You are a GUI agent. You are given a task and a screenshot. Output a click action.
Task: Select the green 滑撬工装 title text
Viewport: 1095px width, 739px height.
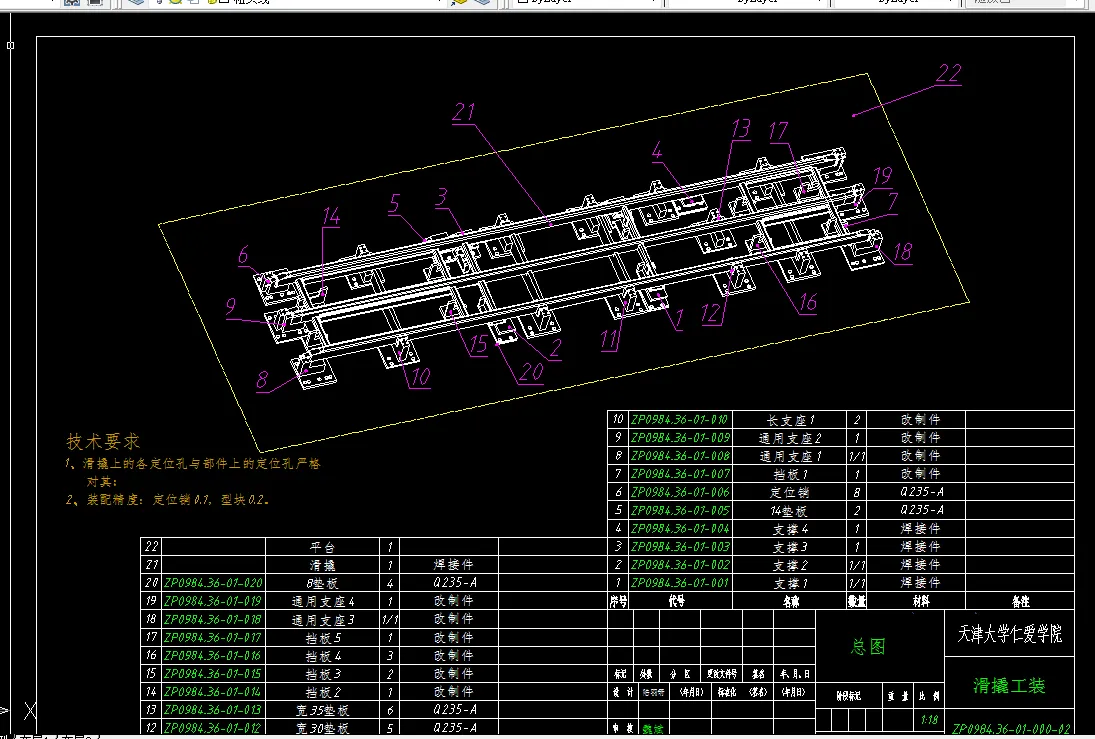click(1009, 685)
